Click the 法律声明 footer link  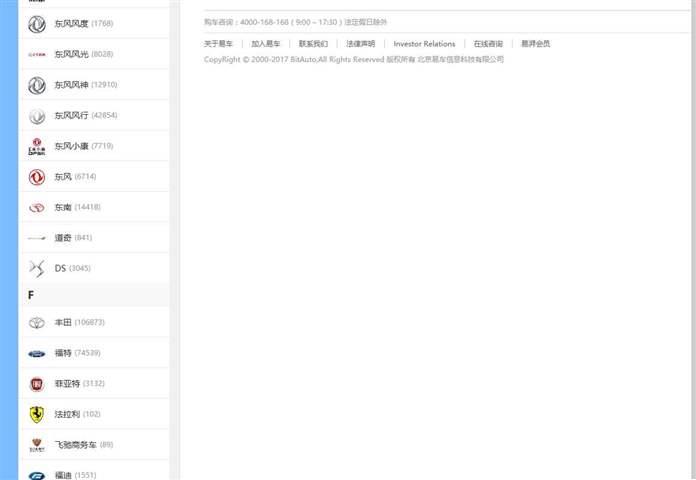(x=360, y=44)
